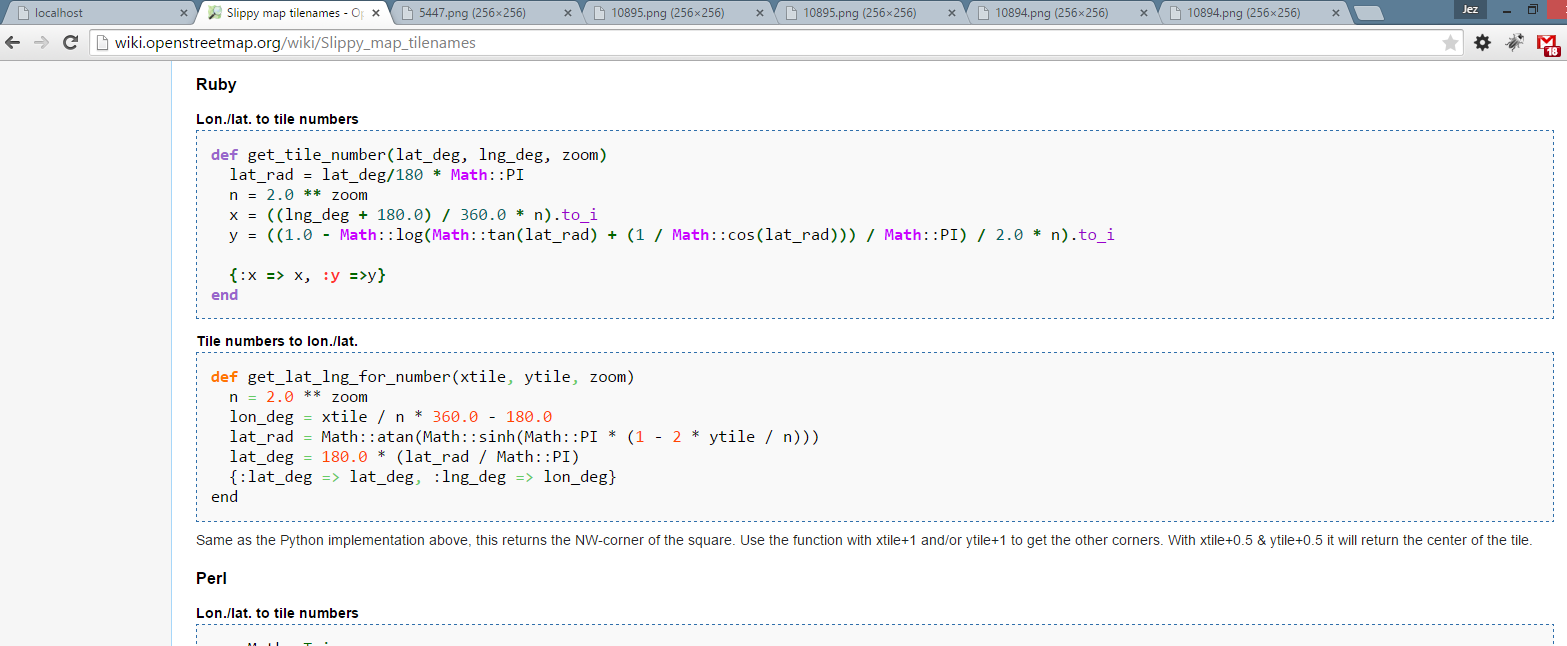Click the "def get_tile_number(lat_deg, lng_deg, zoom)" line
Viewport: 1567px width, 646px height.
point(409,155)
